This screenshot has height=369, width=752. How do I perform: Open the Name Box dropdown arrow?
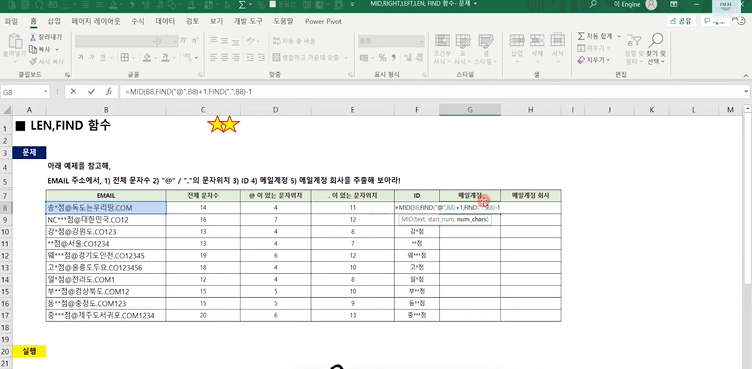pos(46,91)
